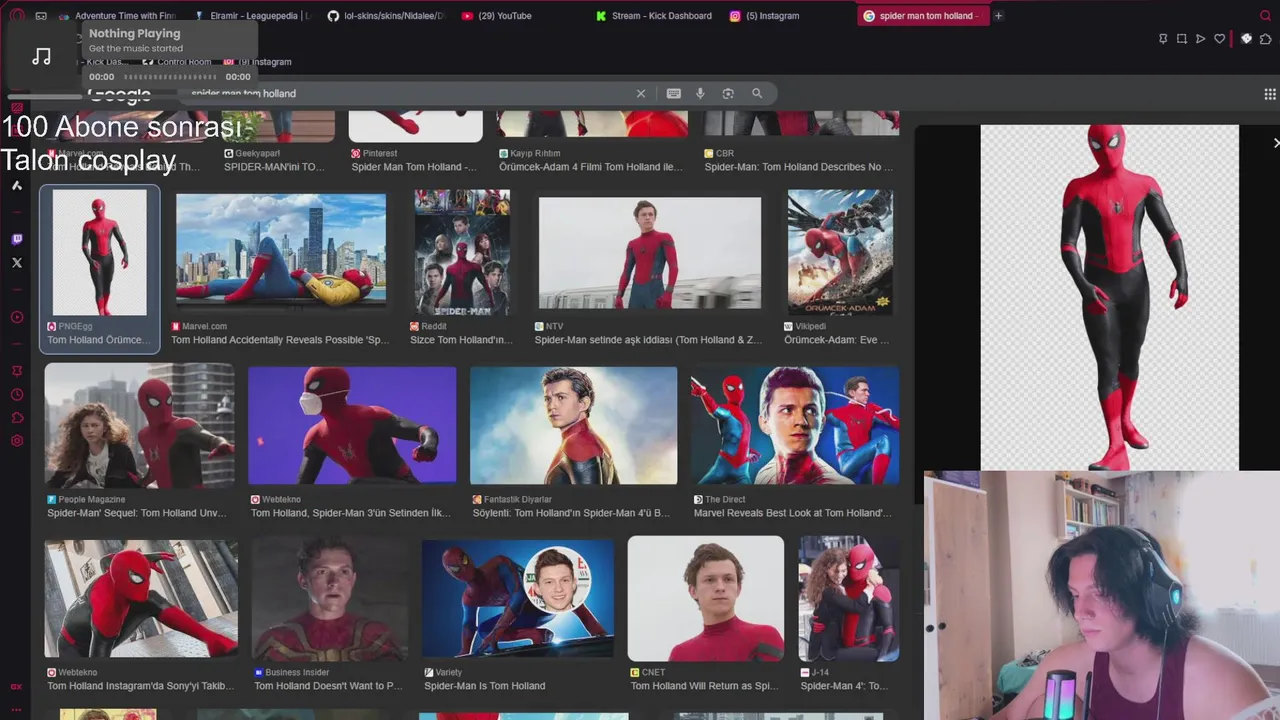Switch to the lol-skins GitHub tab

tap(387, 16)
